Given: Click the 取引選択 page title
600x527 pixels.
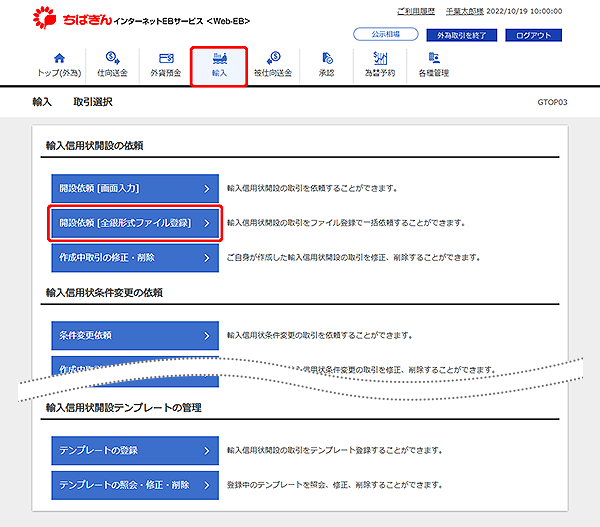Looking at the screenshot, I should [93, 102].
